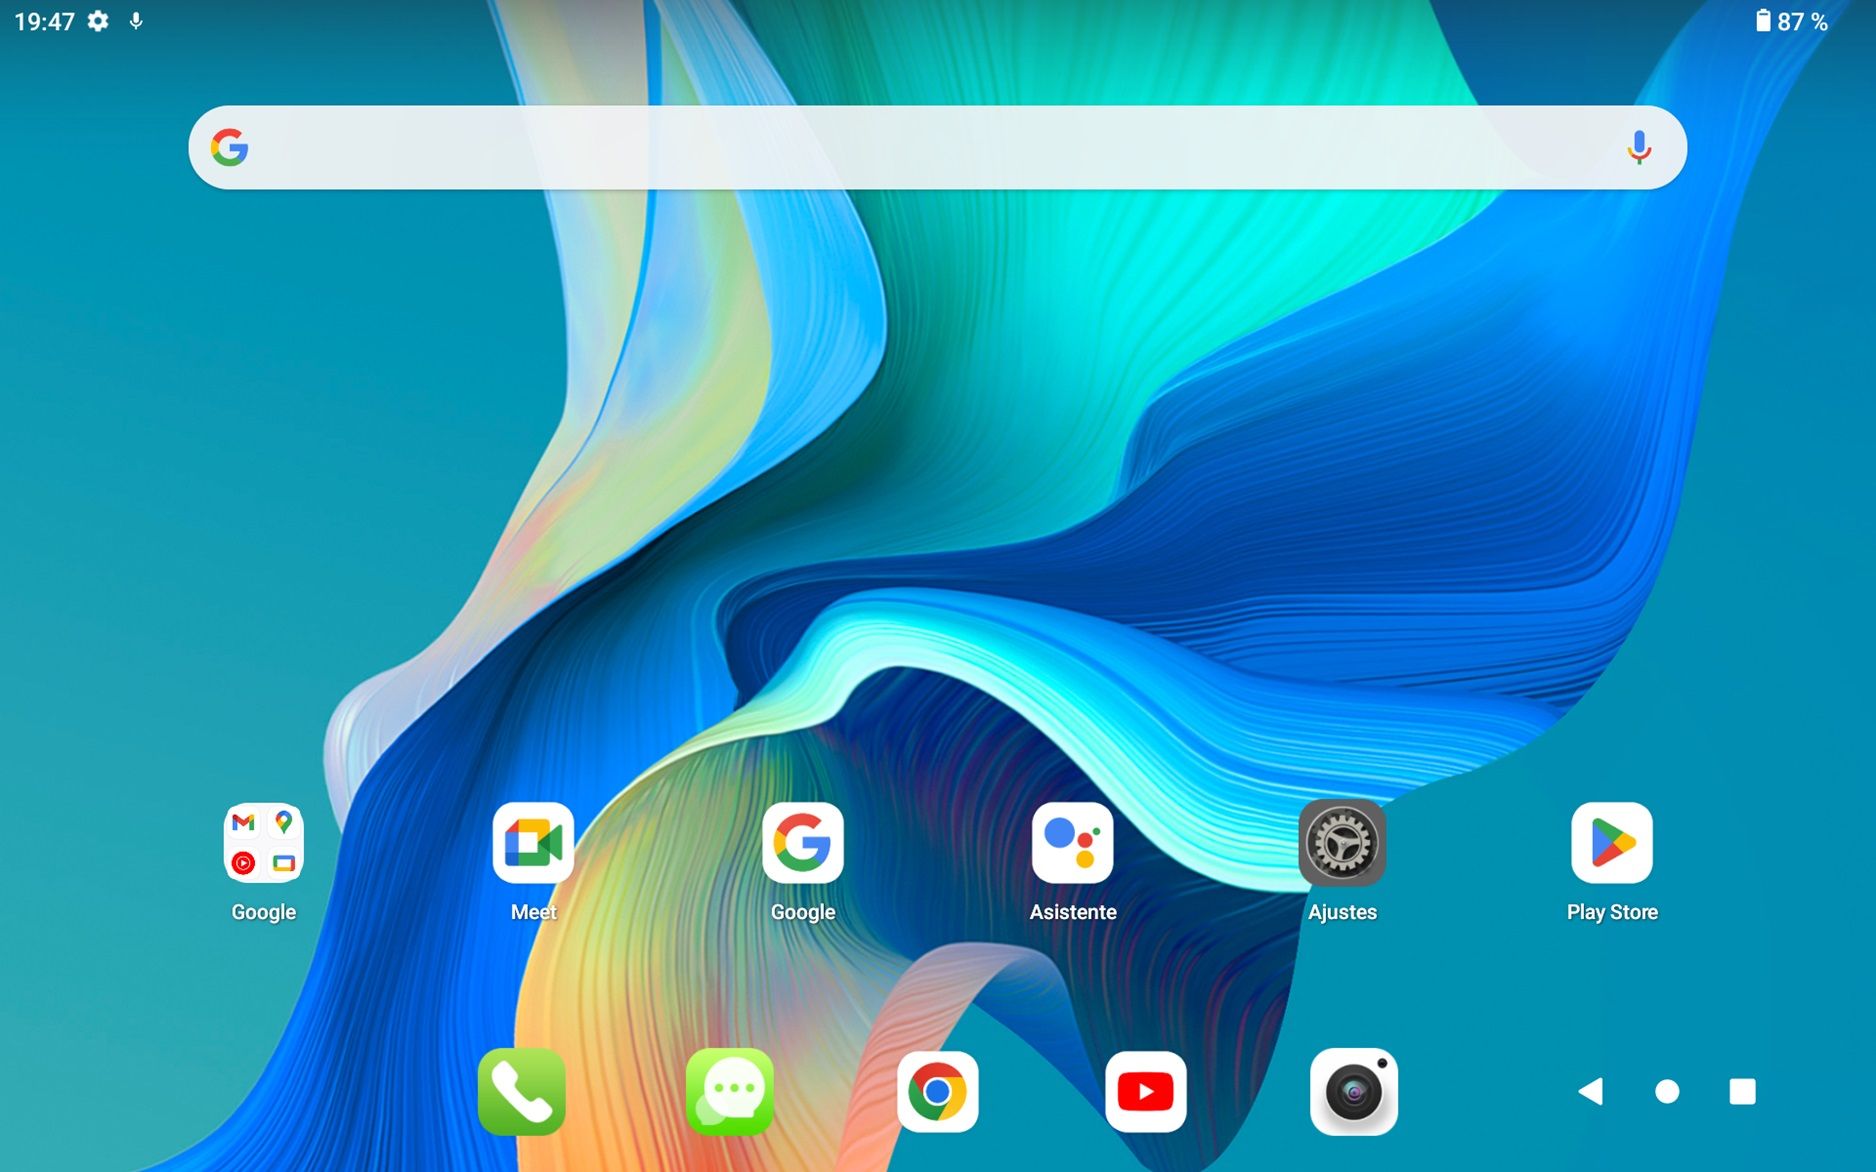The height and width of the screenshot is (1172, 1876).
Task: Open the Google apps folder
Action: (263, 843)
